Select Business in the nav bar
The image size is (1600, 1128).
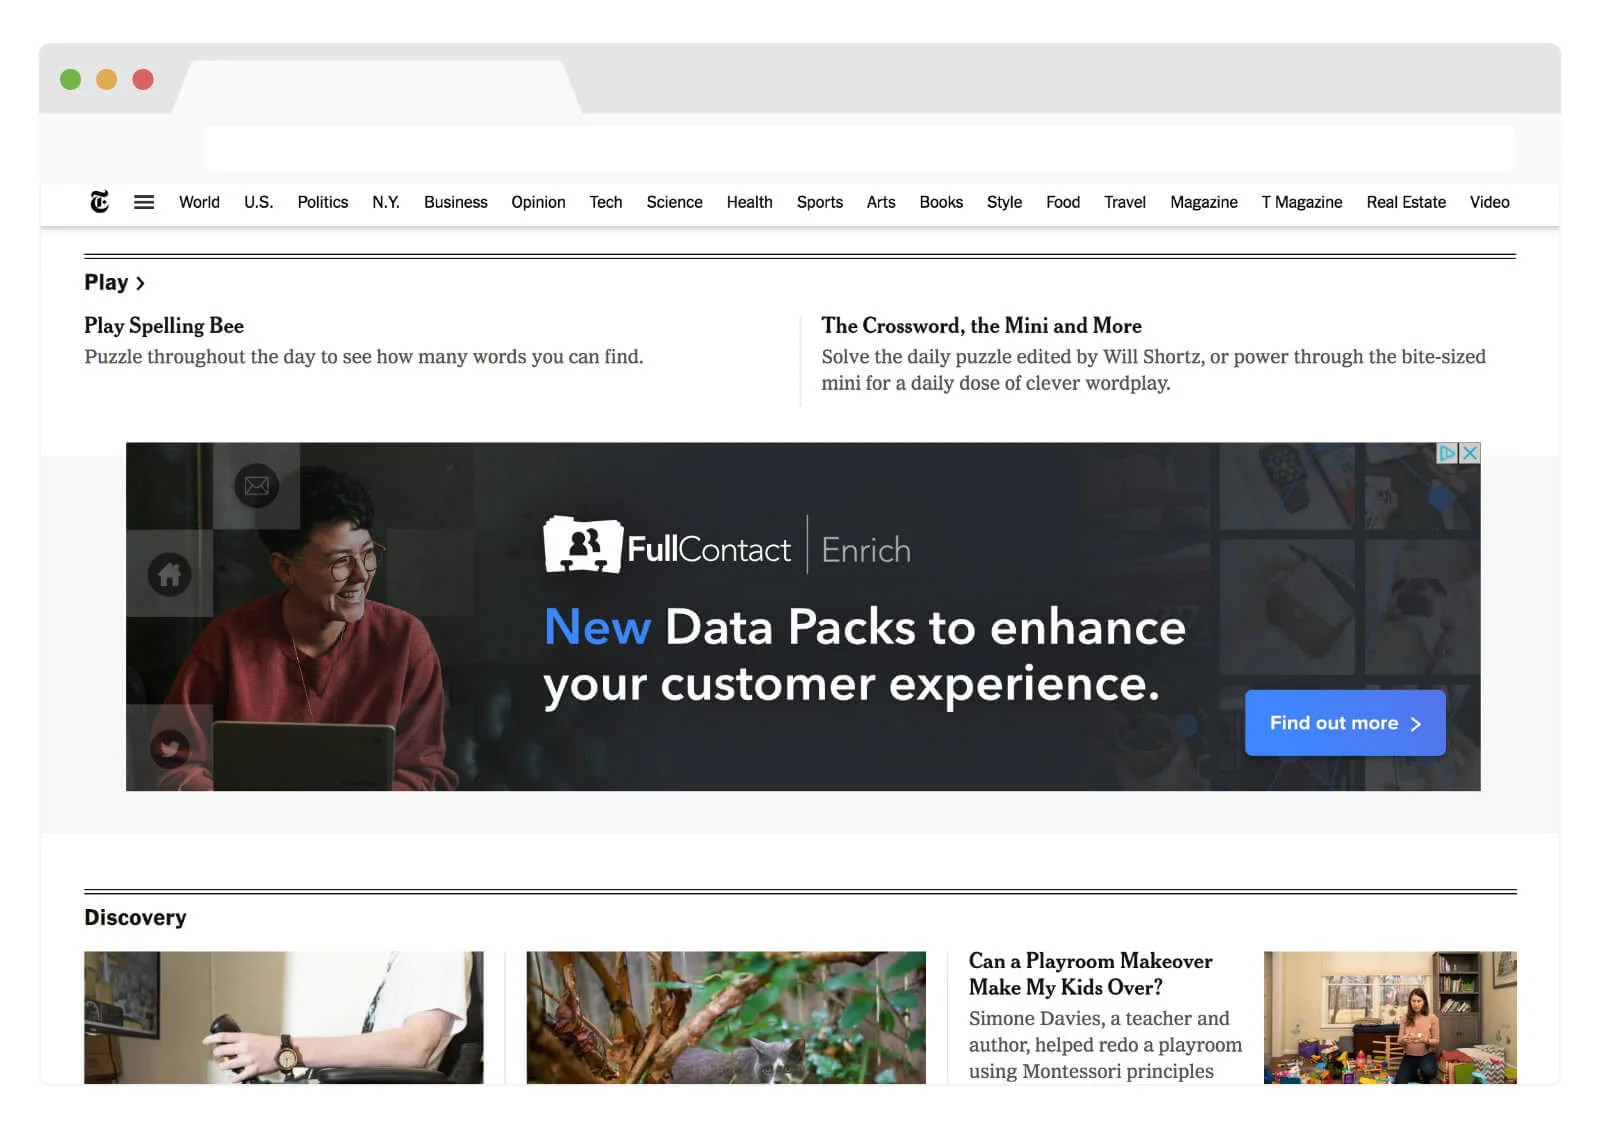[x=455, y=202]
